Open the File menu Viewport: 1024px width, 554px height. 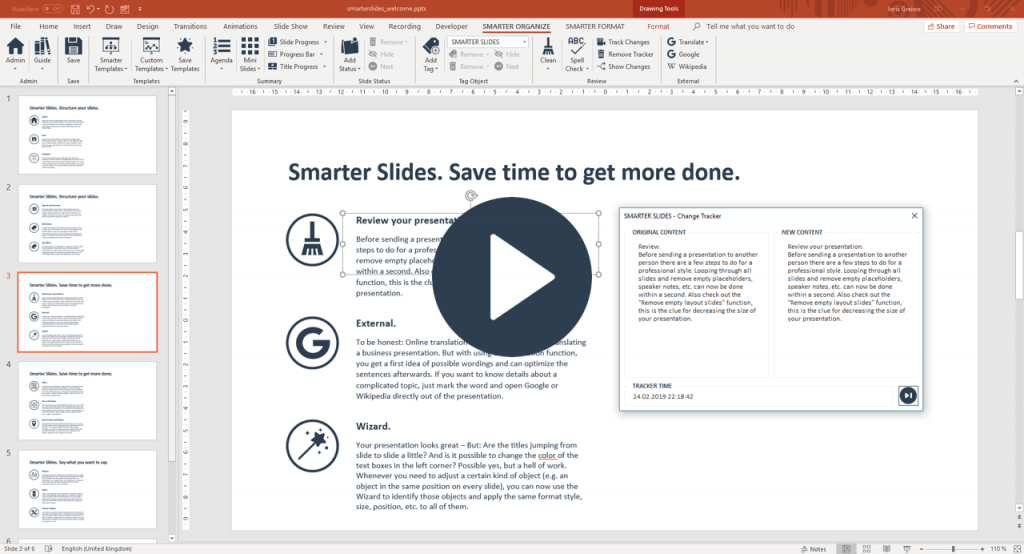(16, 26)
